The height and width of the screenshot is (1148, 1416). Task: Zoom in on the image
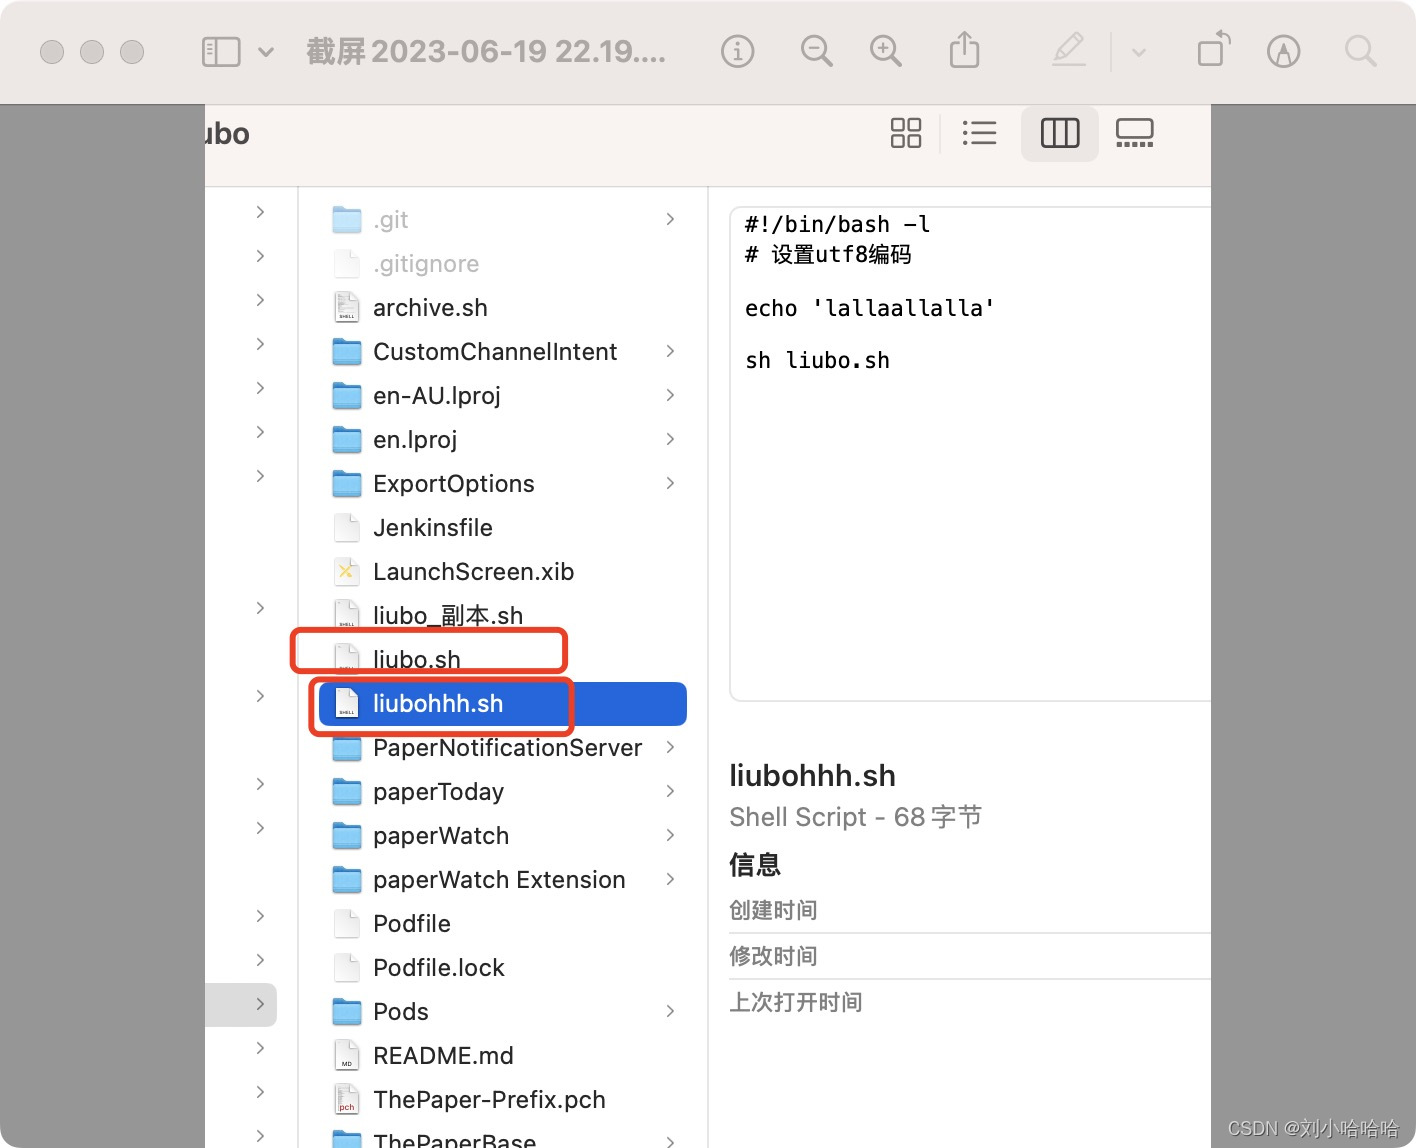pos(886,51)
